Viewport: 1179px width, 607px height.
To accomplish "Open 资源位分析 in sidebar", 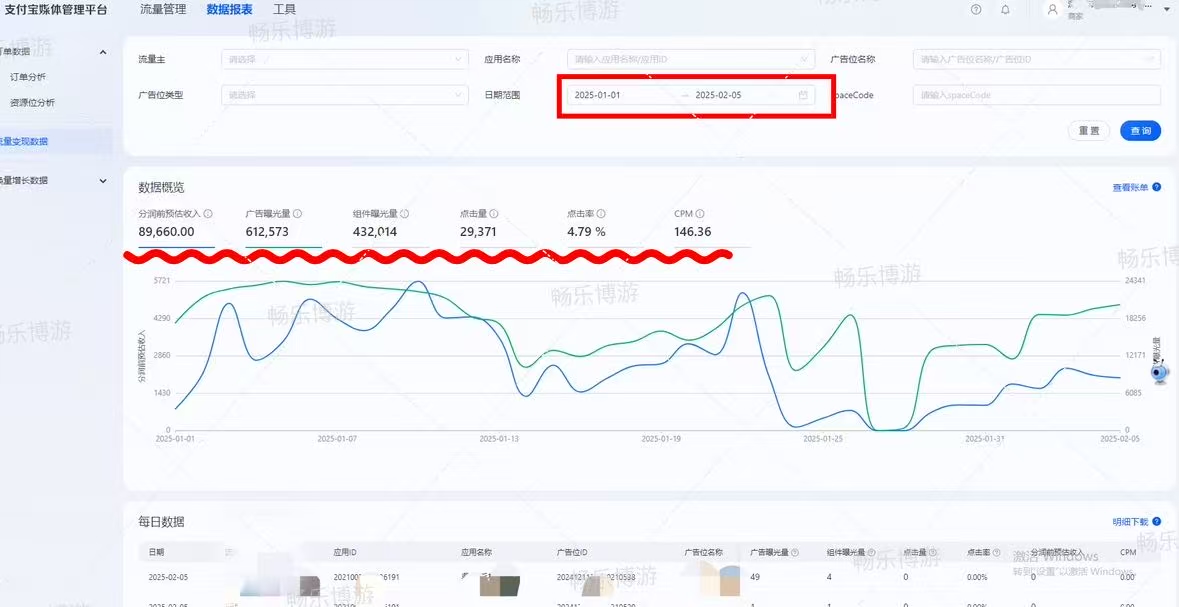I will [x=32, y=103].
